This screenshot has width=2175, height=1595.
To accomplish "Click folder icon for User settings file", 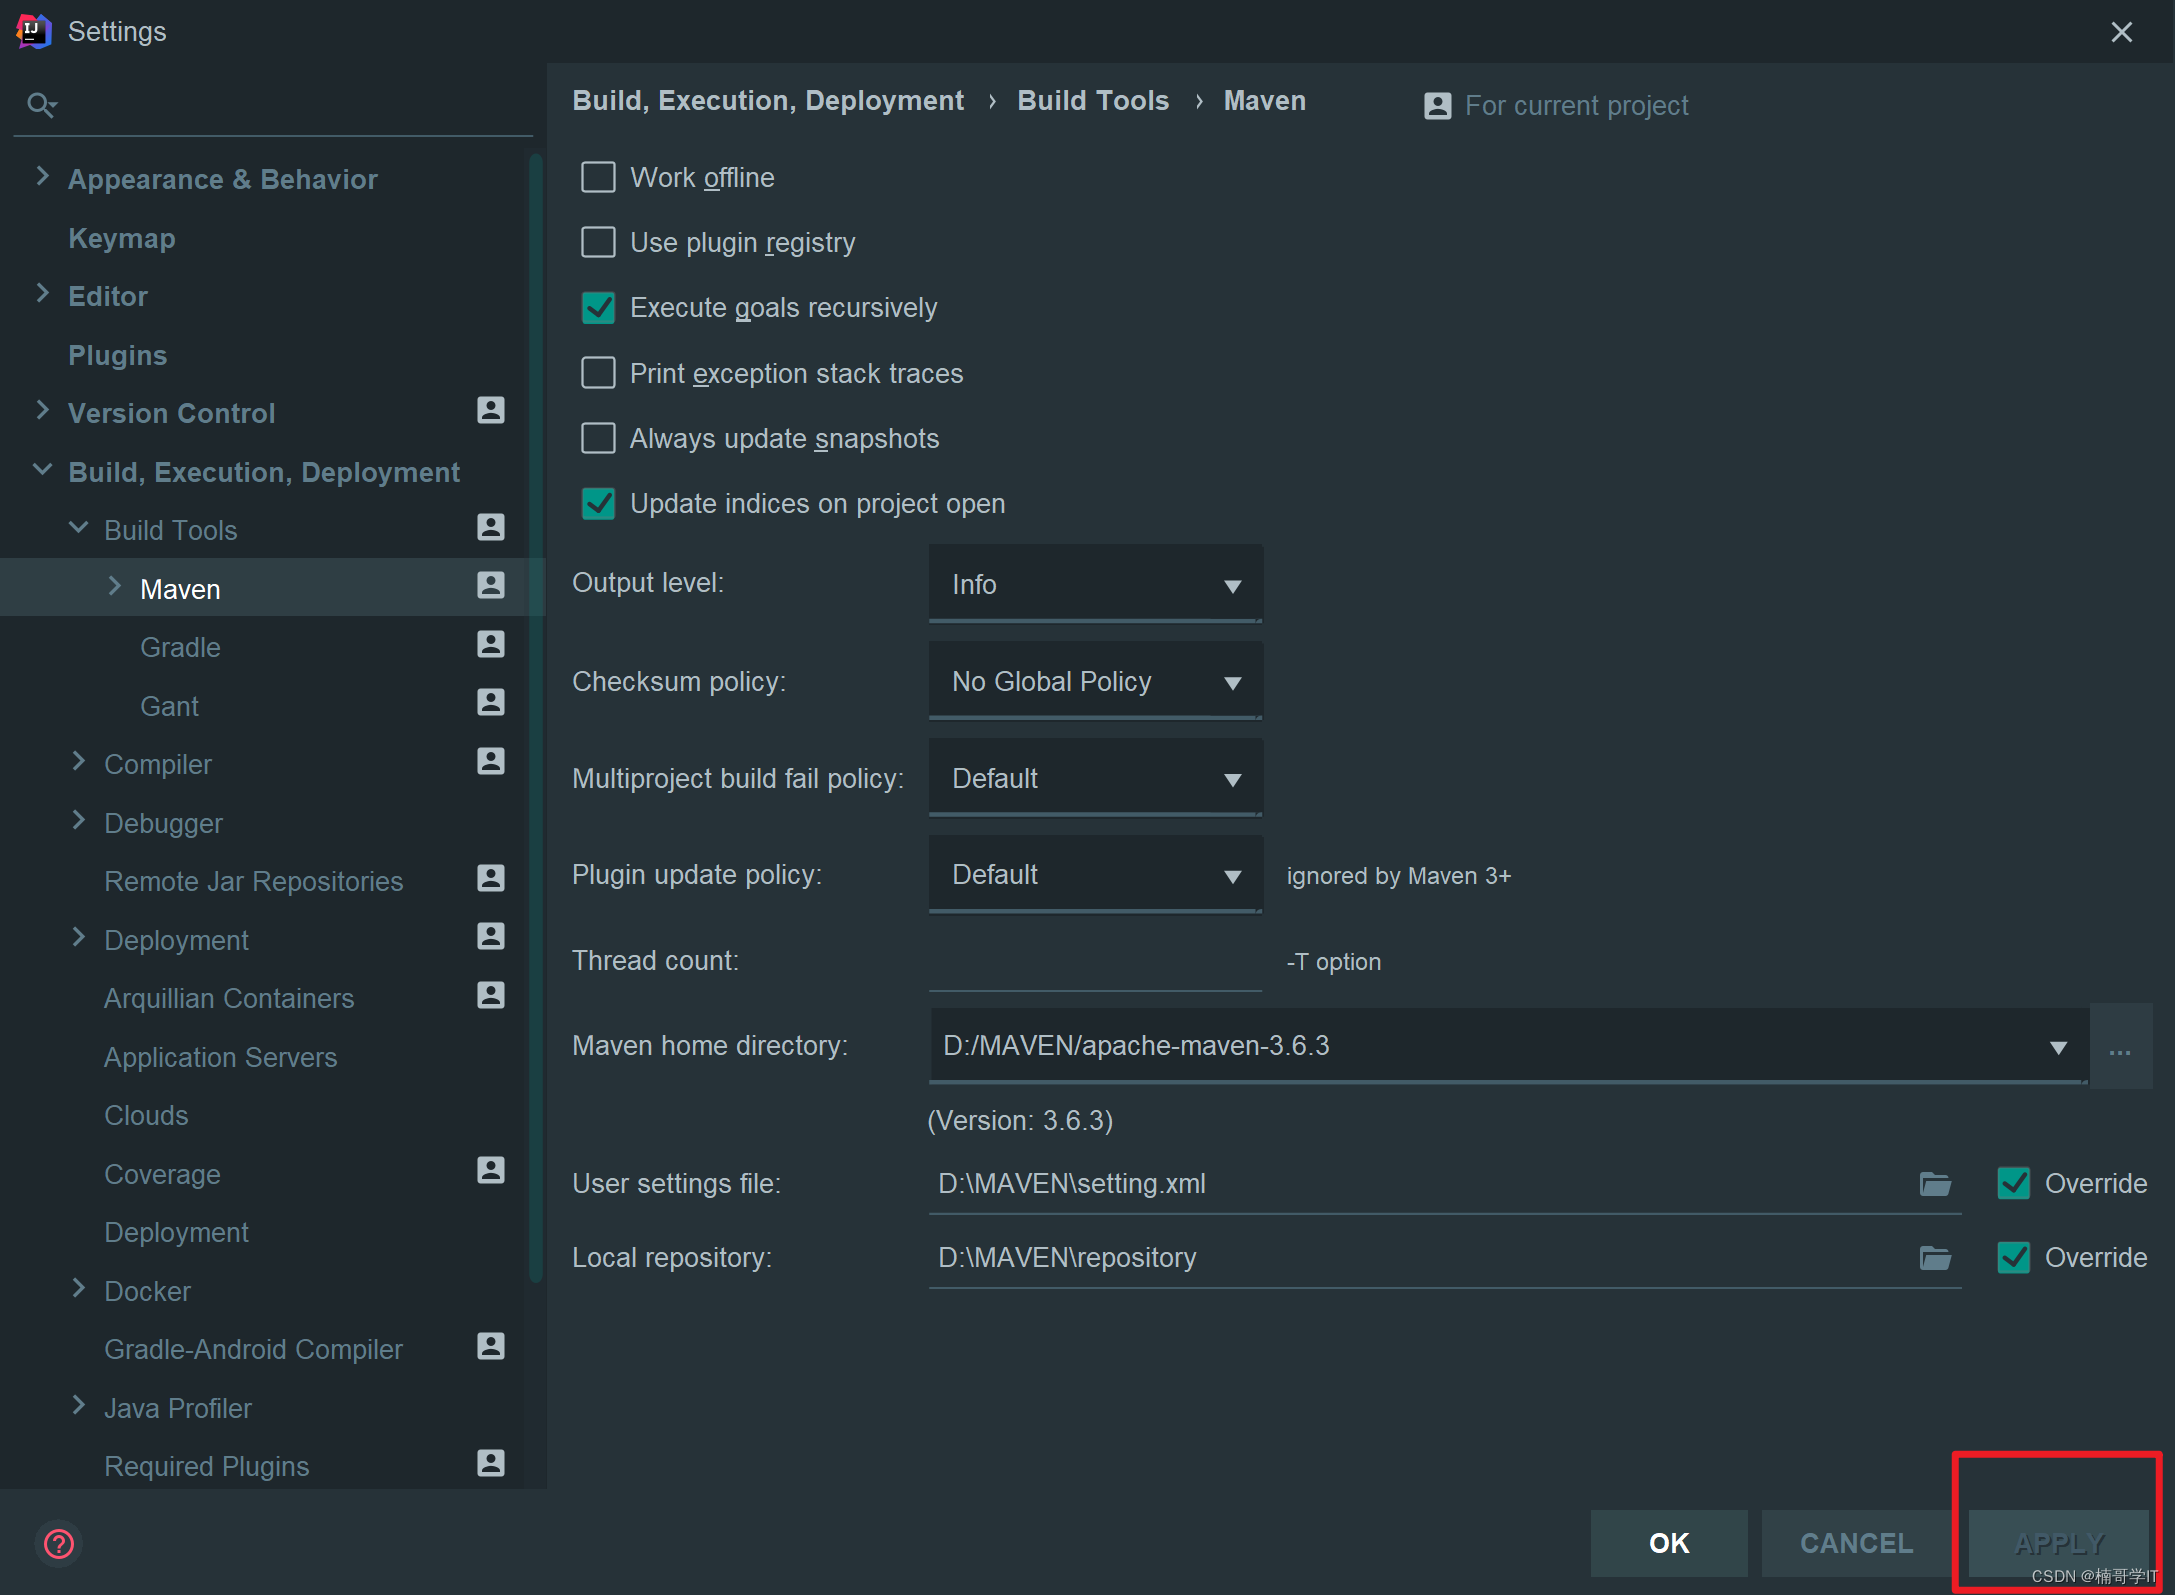I will pos(1935,1184).
